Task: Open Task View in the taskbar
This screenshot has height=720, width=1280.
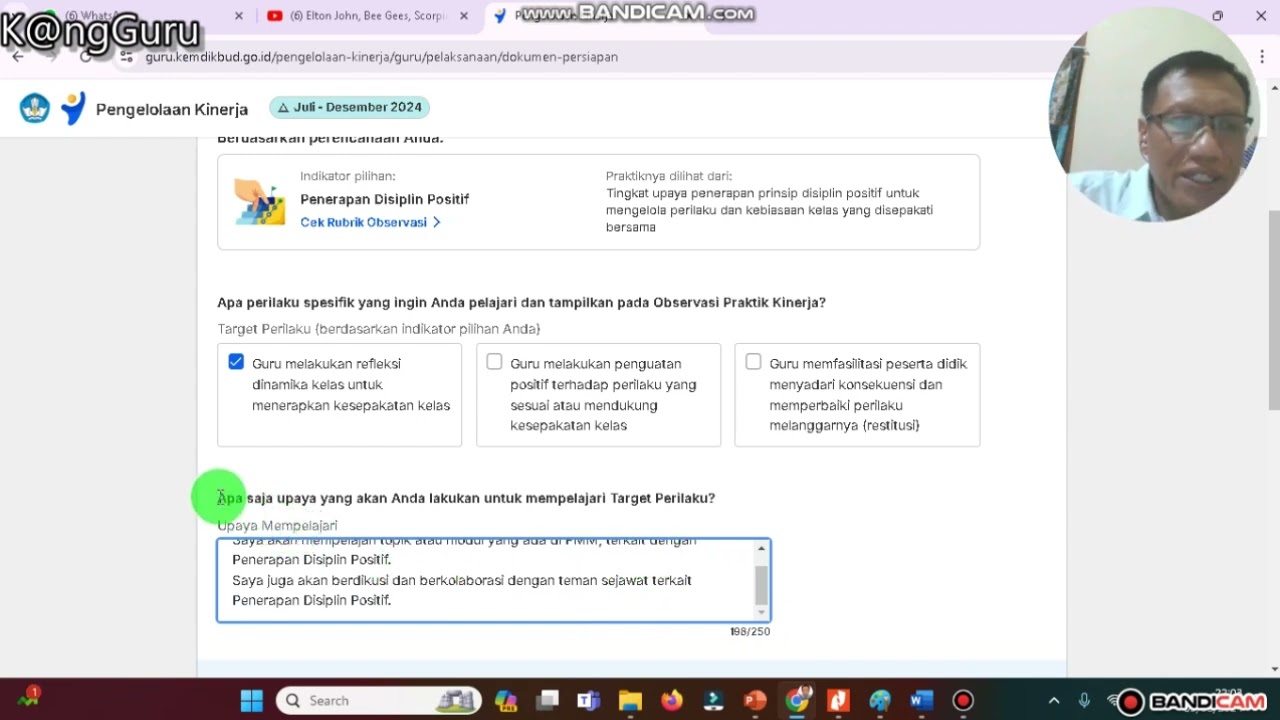Action: [547, 700]
